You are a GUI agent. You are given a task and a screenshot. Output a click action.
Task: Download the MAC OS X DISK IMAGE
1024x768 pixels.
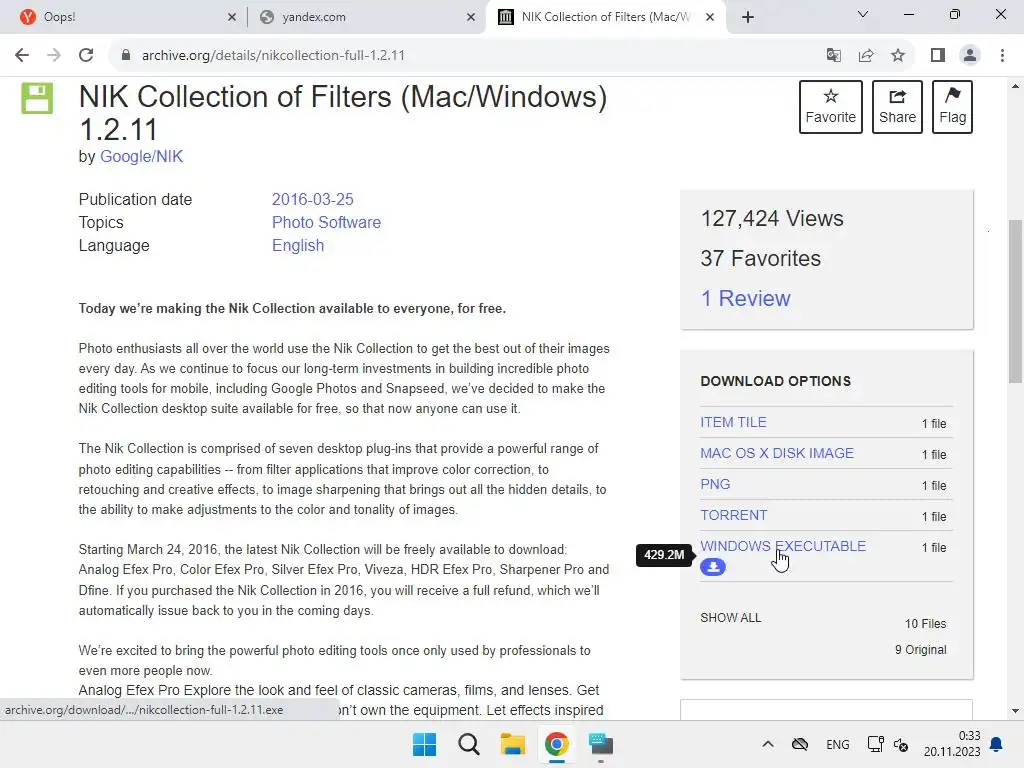coord(776,453)
